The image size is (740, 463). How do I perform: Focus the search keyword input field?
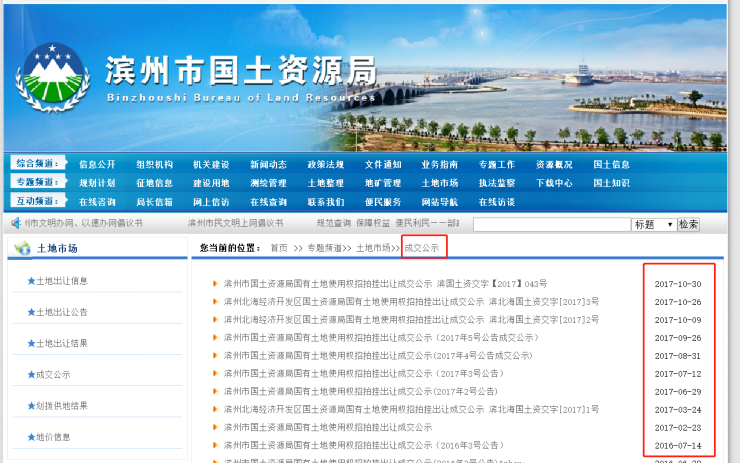pos(552,225)
